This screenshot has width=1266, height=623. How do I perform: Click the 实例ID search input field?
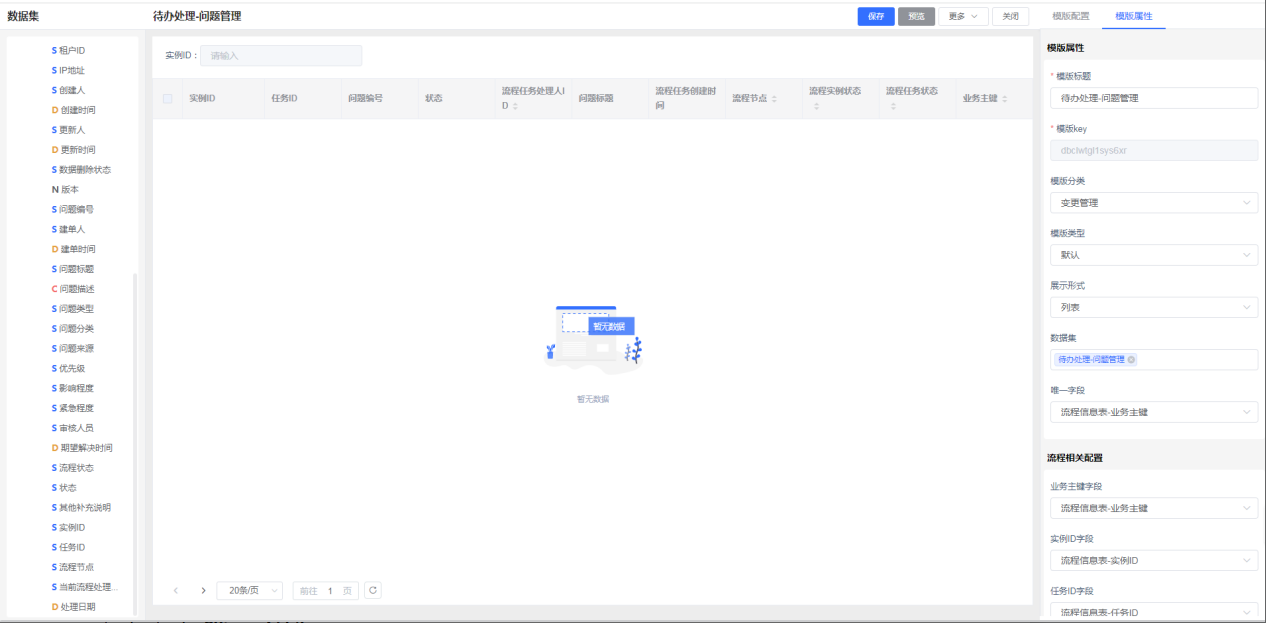pos(281,56)
